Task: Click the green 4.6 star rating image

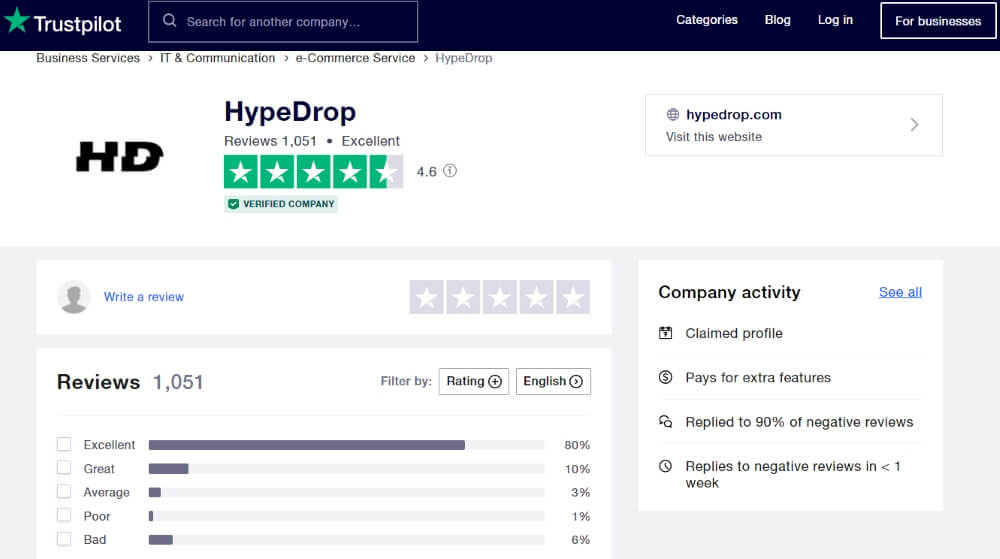Action: tap(313, 171)
